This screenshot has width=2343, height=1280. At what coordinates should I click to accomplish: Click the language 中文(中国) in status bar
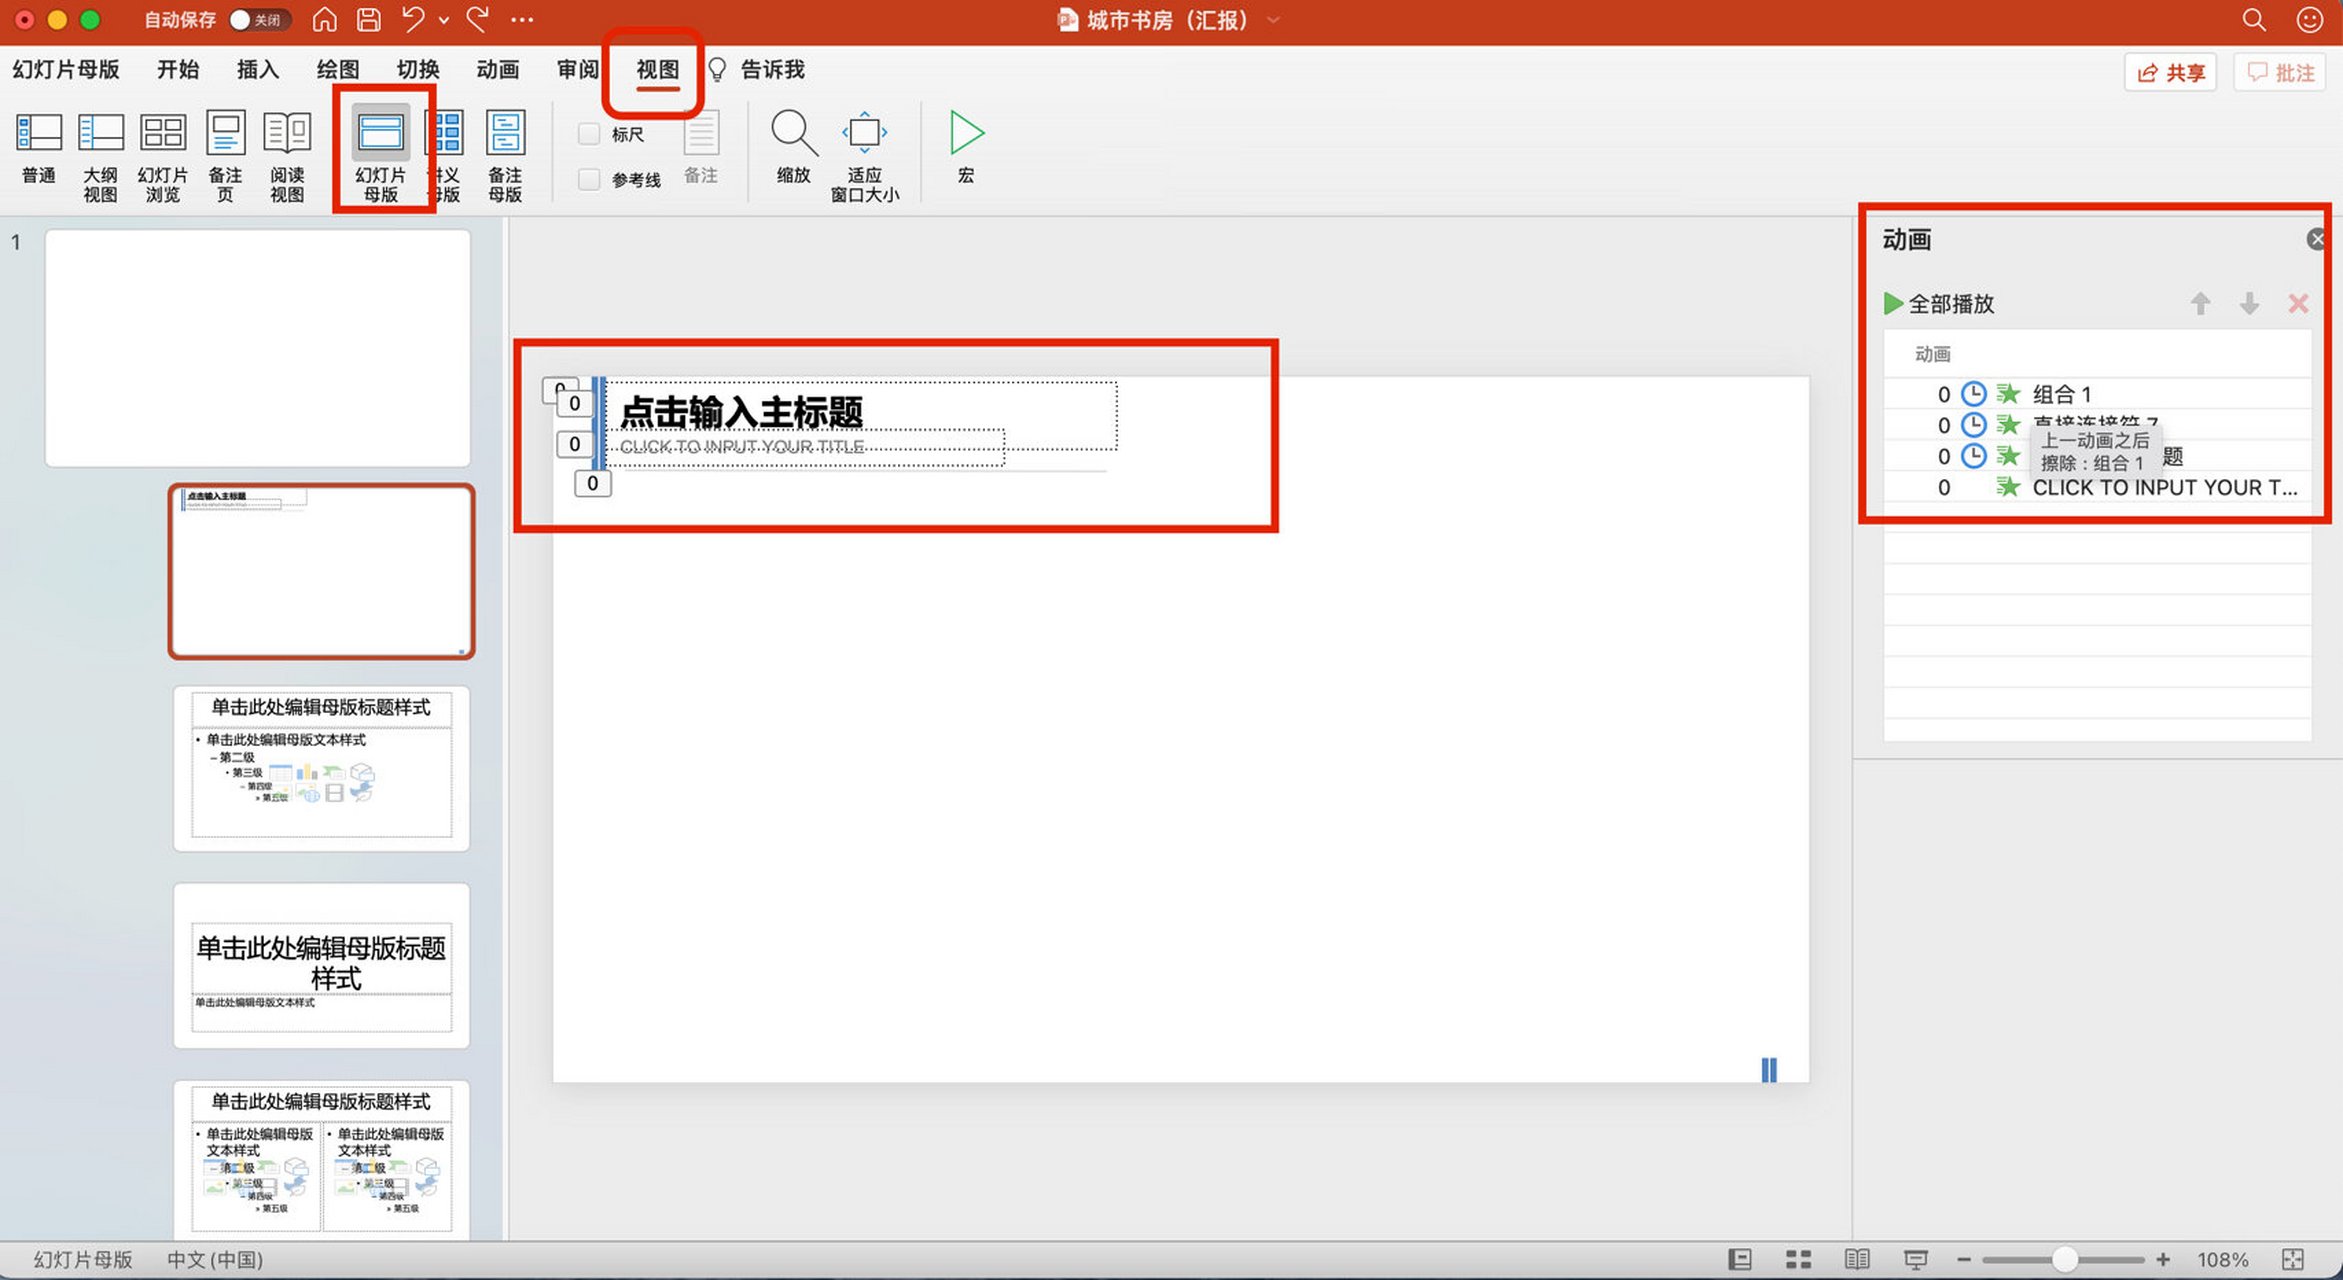[215, 1259]
